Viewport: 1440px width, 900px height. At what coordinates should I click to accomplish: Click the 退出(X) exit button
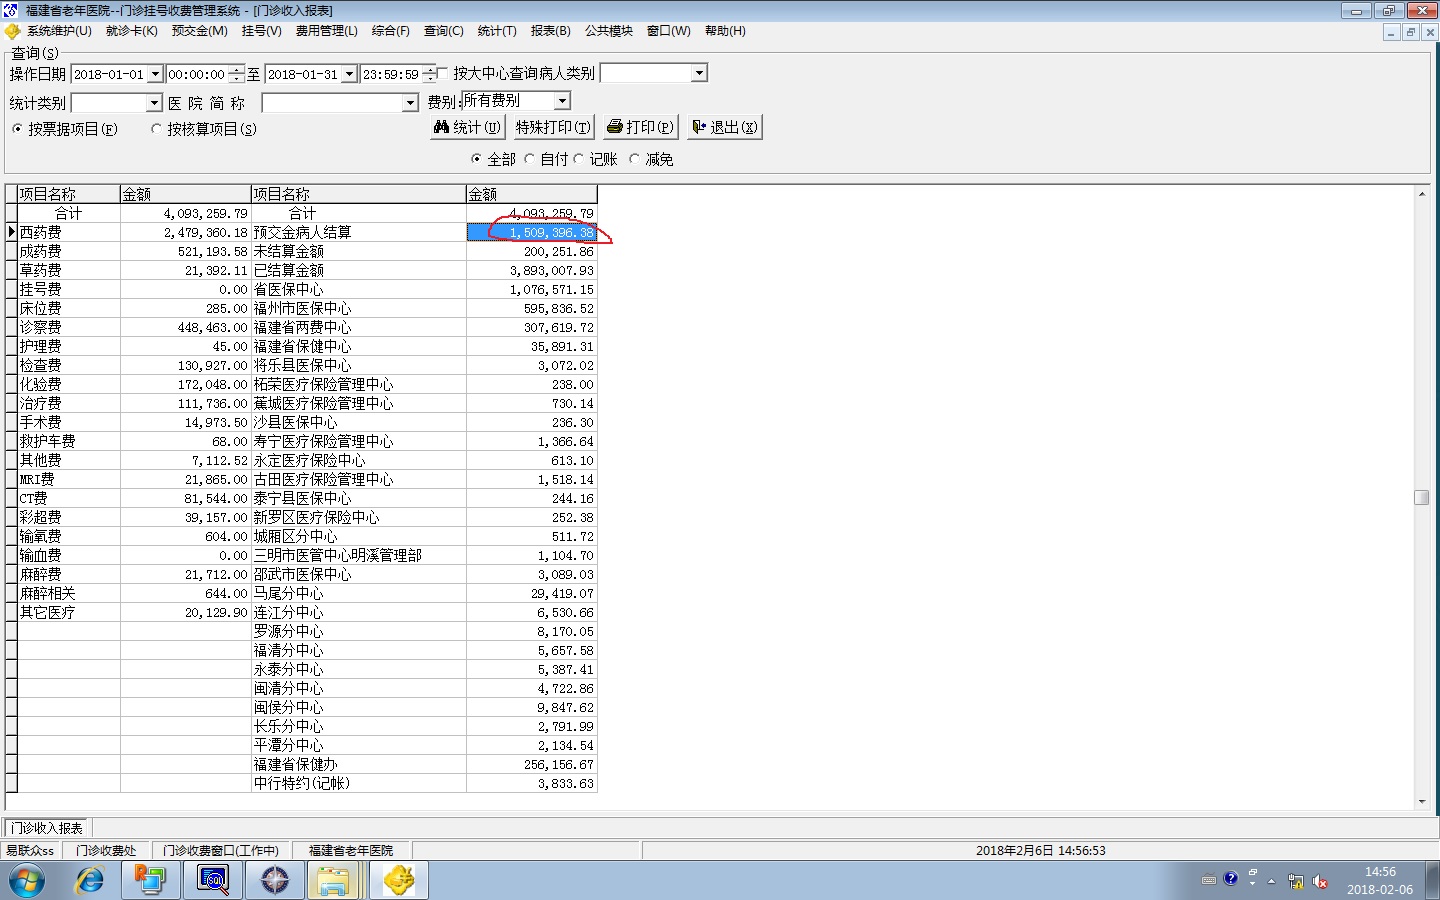point(724,127)
